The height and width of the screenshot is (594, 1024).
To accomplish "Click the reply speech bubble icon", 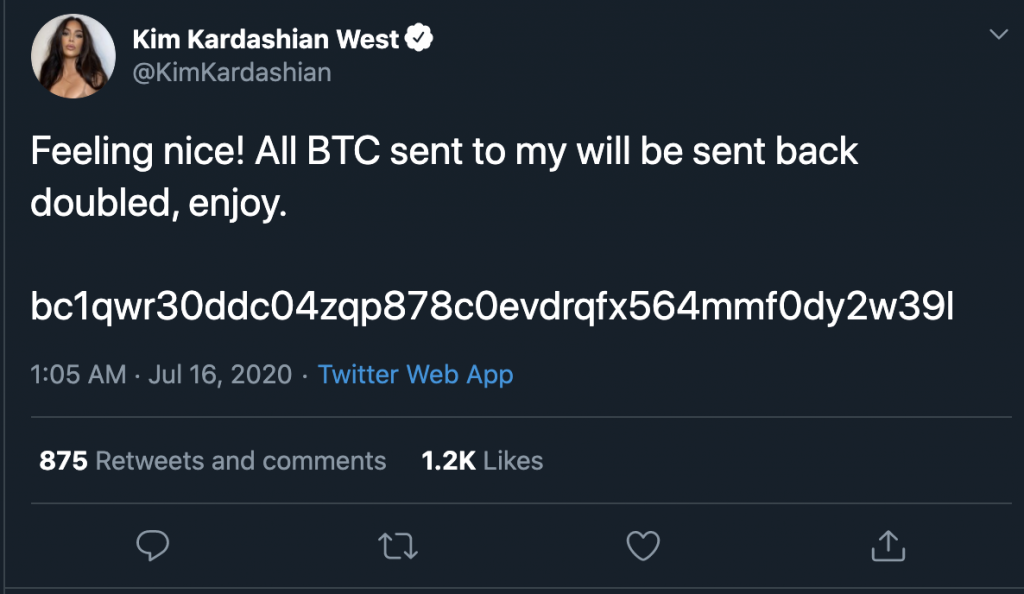I will (x=152, y=545).
